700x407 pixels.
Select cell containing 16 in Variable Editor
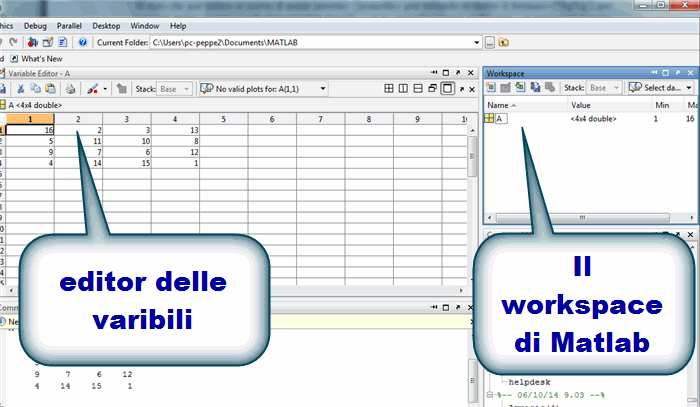30,130
